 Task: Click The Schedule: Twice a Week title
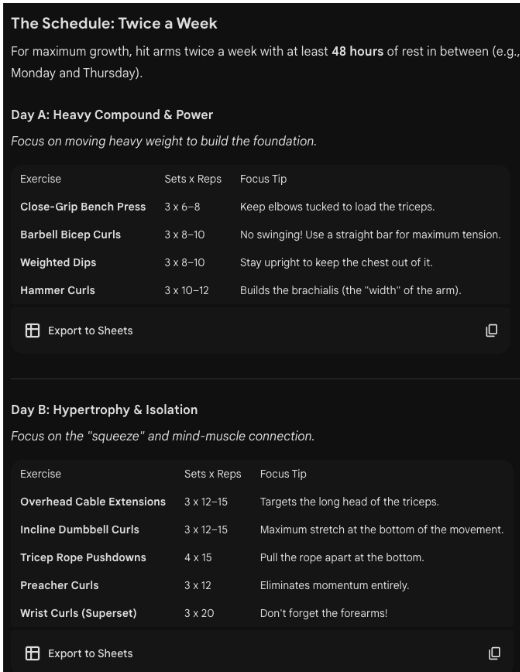coord(114,23)
